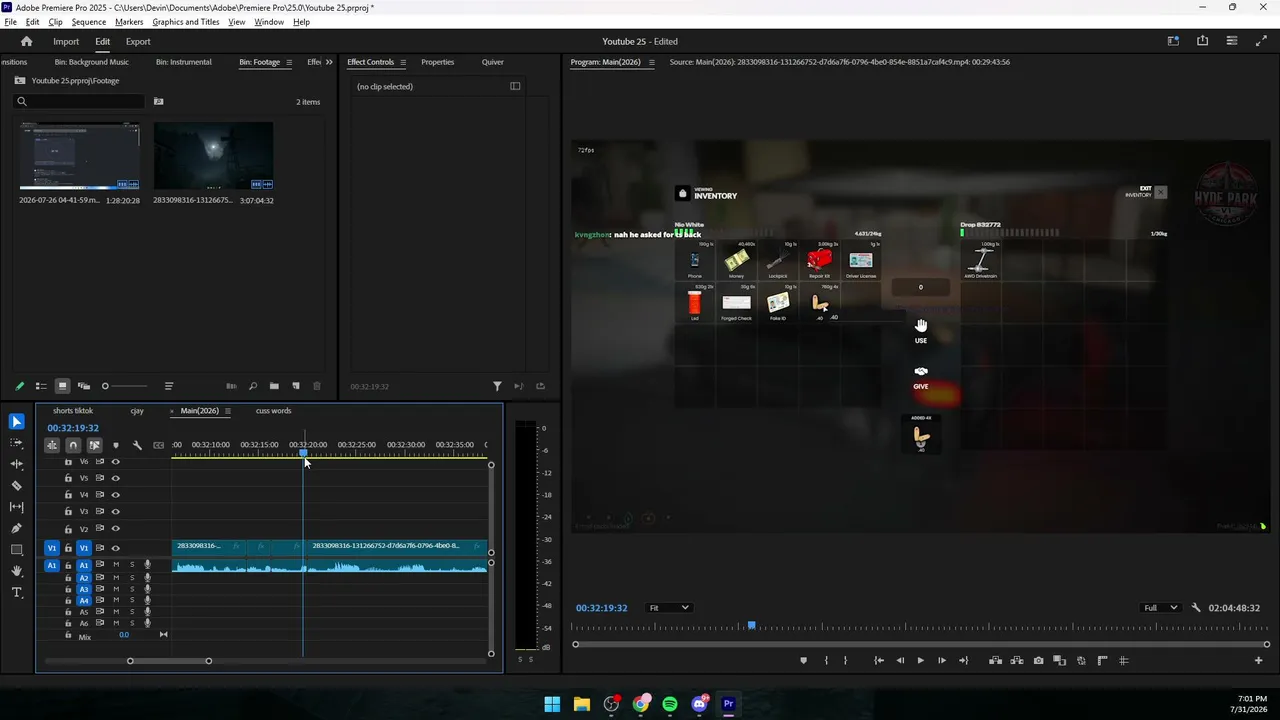The image size is (1280, 720).
Task: Open Main(2026) timeline panel menu
Action: [228, 411]
